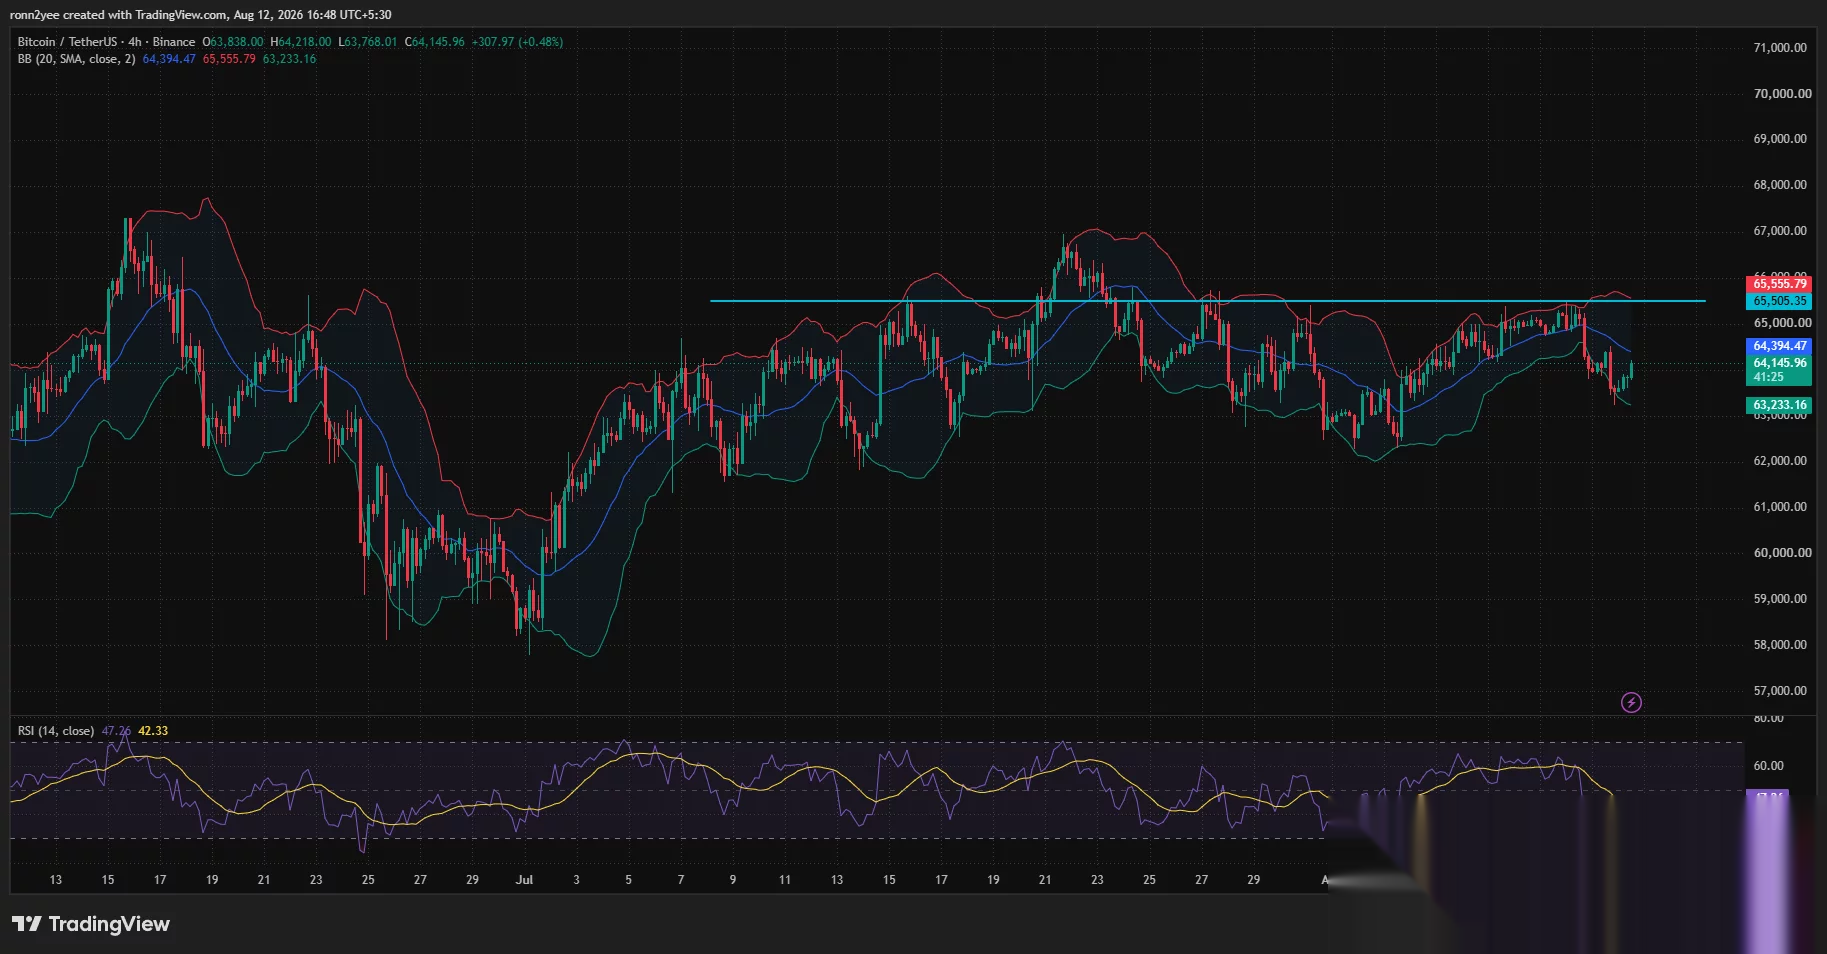Click the purple lightning bolt icon

1631,702
